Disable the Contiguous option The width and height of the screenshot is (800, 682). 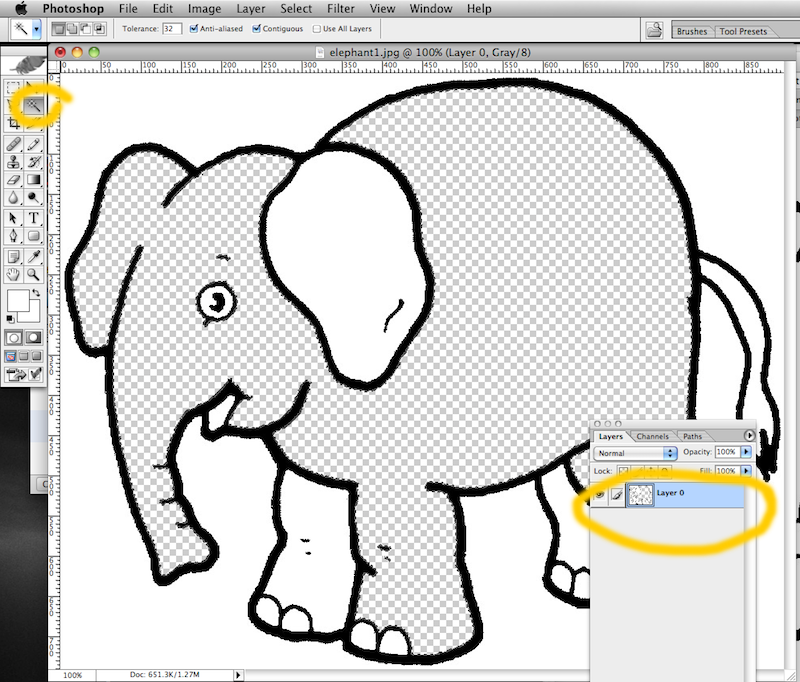(x=258, y=29)
